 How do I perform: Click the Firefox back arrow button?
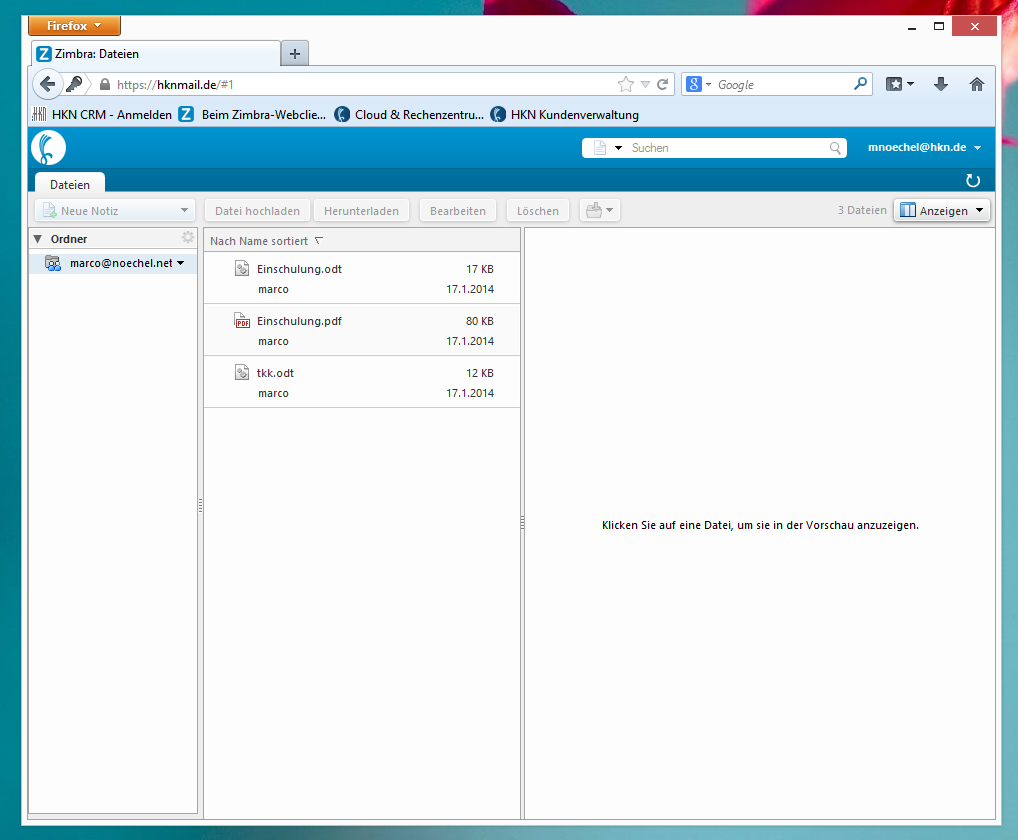pyautogui.click(x=48, y=84)
